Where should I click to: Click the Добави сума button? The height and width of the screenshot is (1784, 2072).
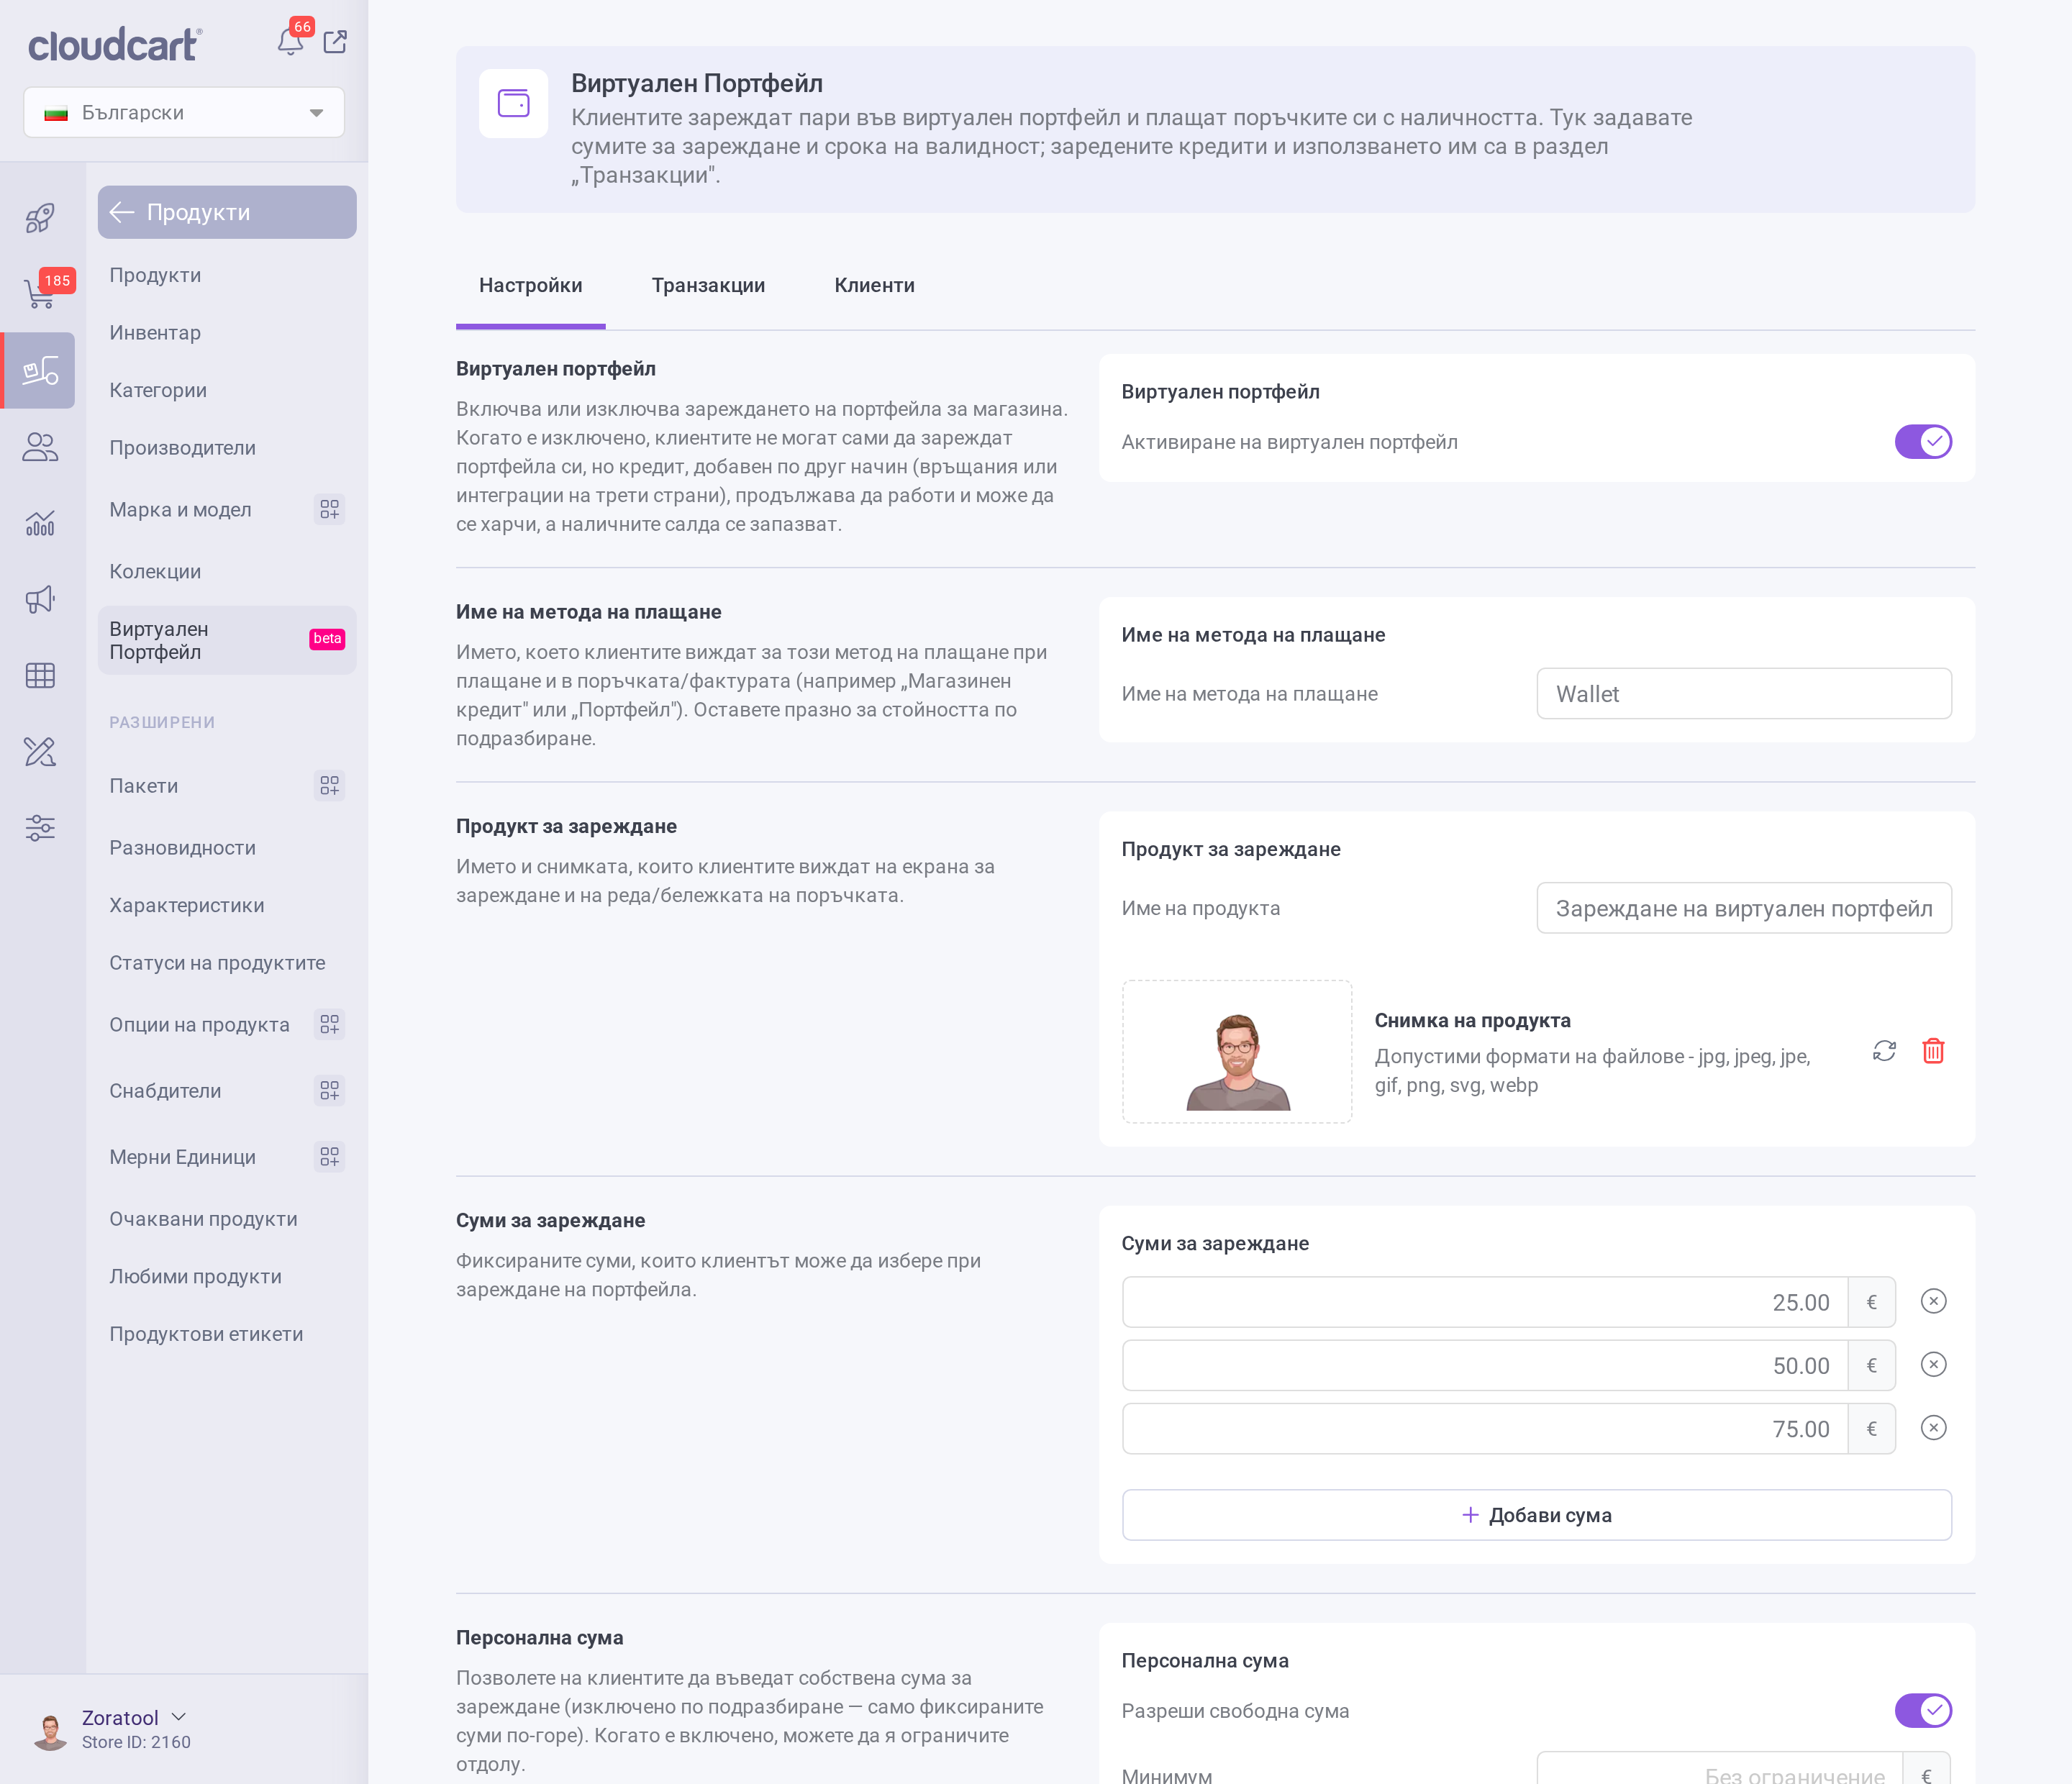1536,1515
